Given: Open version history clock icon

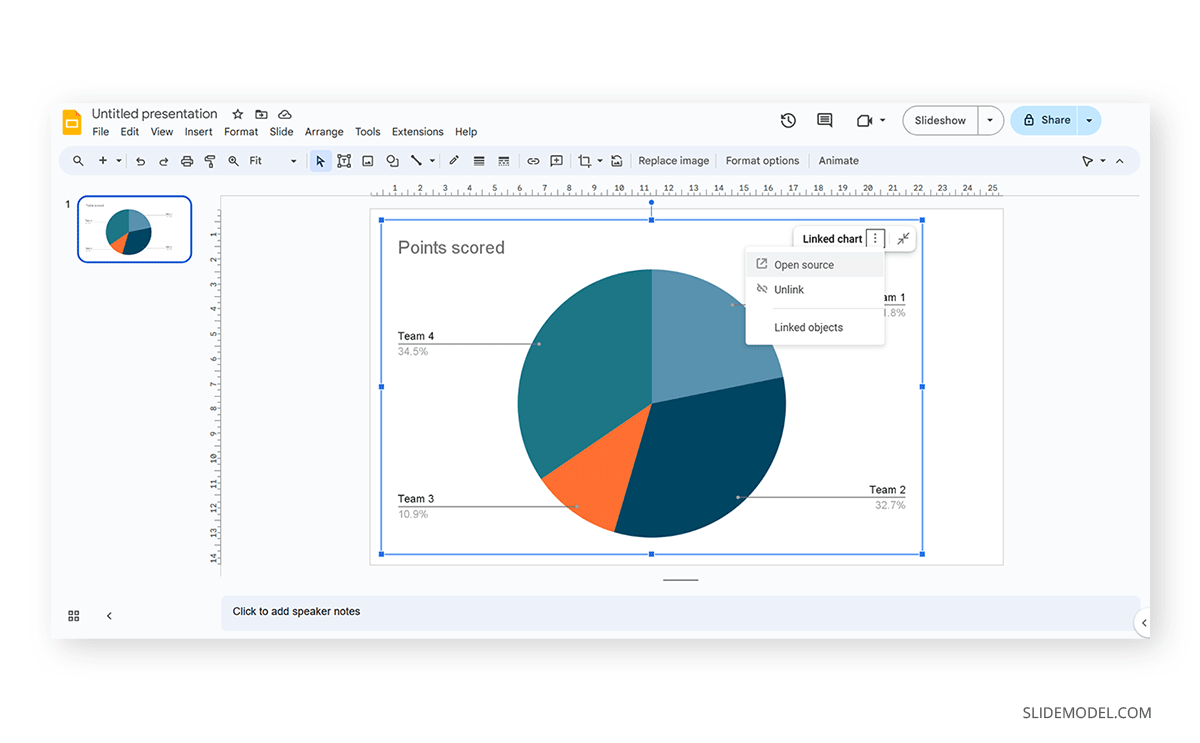Looking at the screenshot, I should pyautogui.click(x=788, y=120).
